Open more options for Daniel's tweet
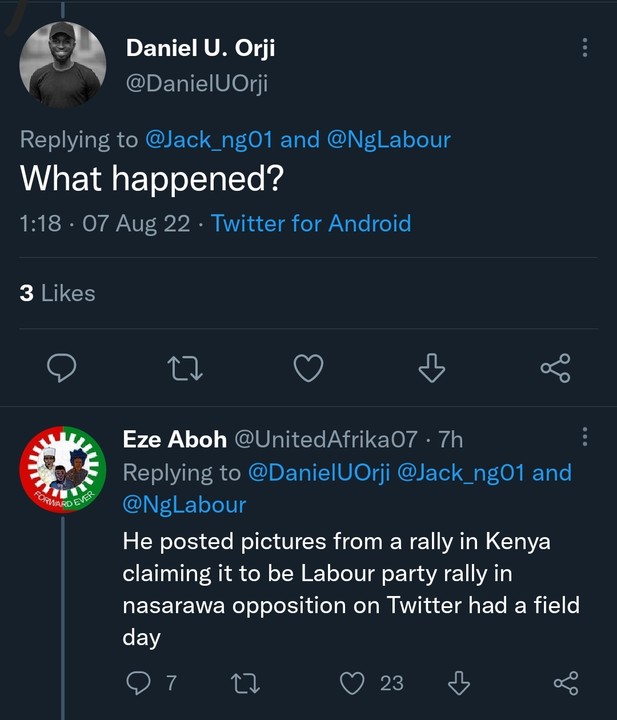The width and height of the screenshot is (617, 720). [x=585, y=48]
